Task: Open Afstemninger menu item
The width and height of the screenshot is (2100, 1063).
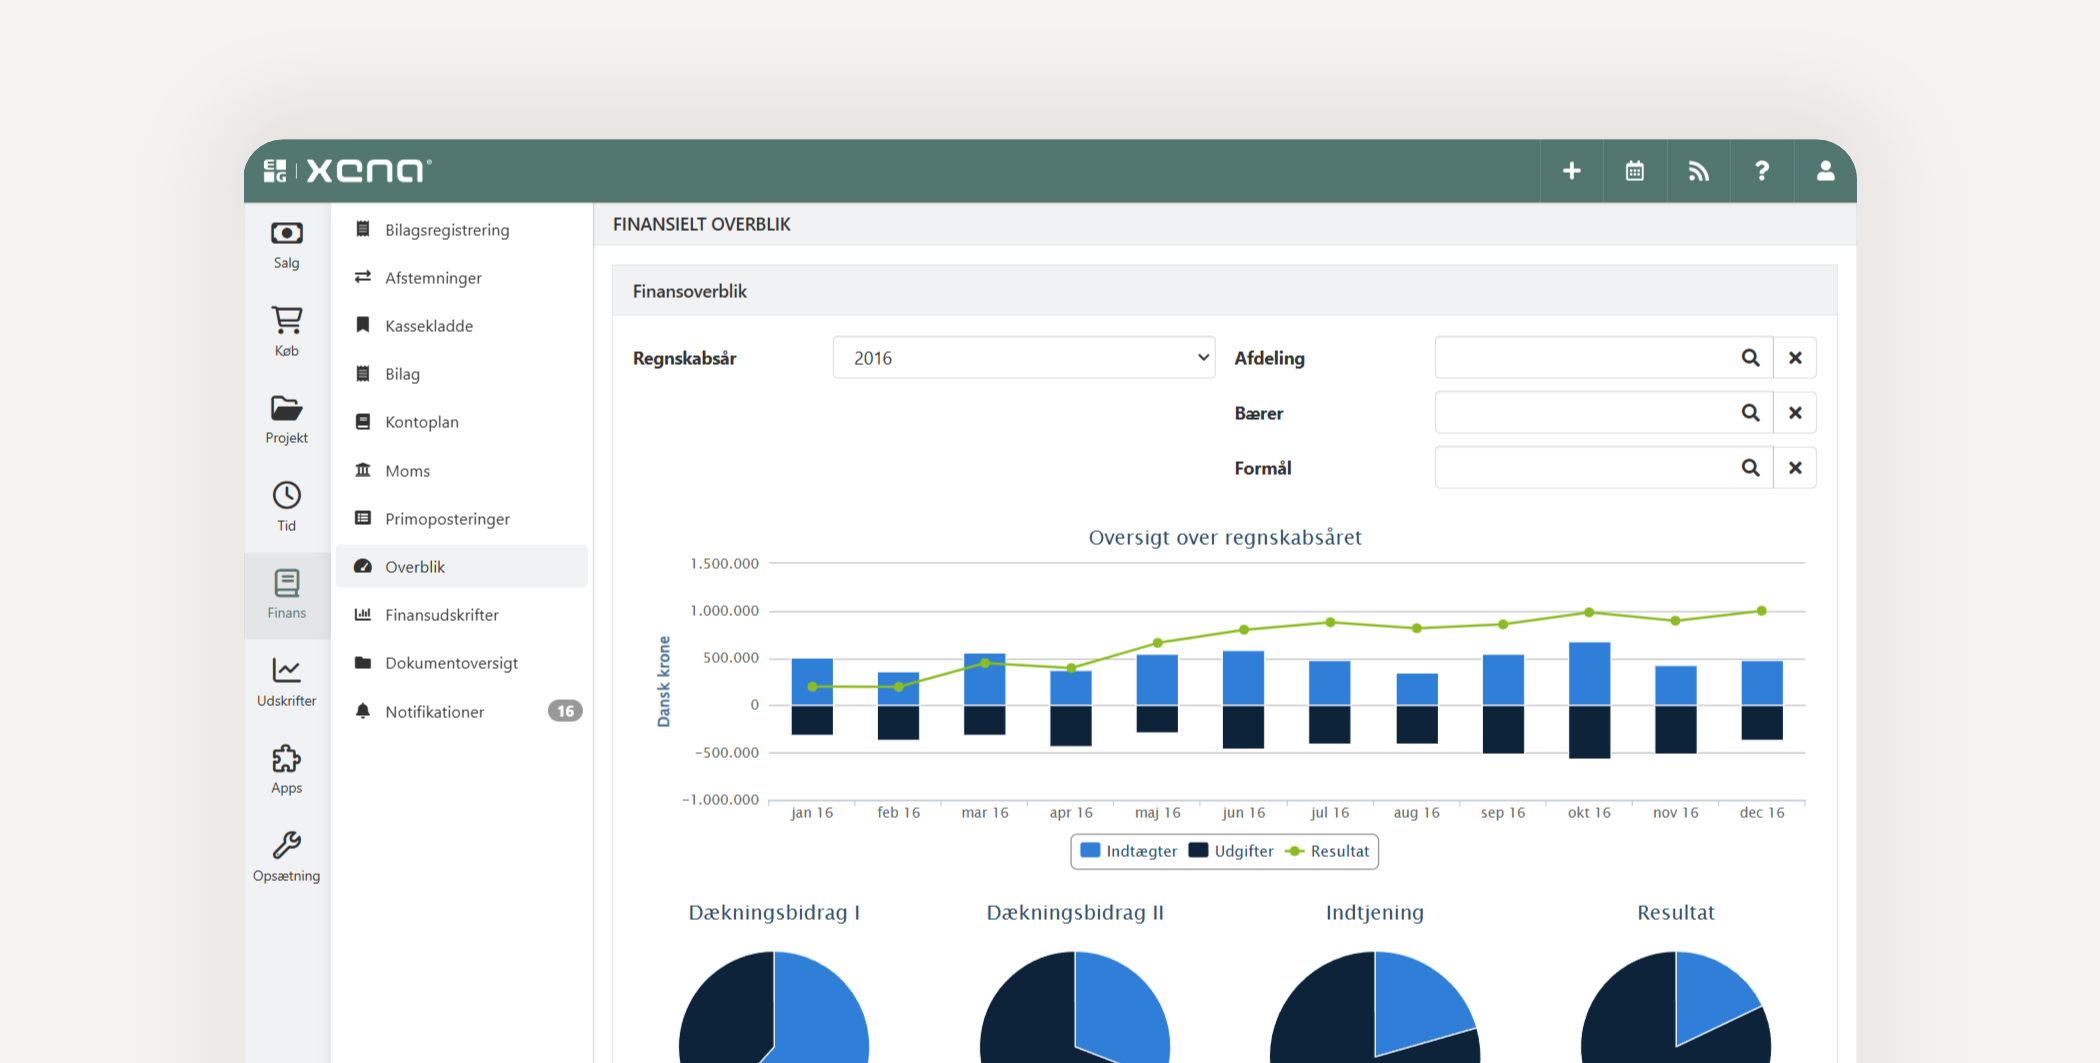Action: click(x=462, y=278)
